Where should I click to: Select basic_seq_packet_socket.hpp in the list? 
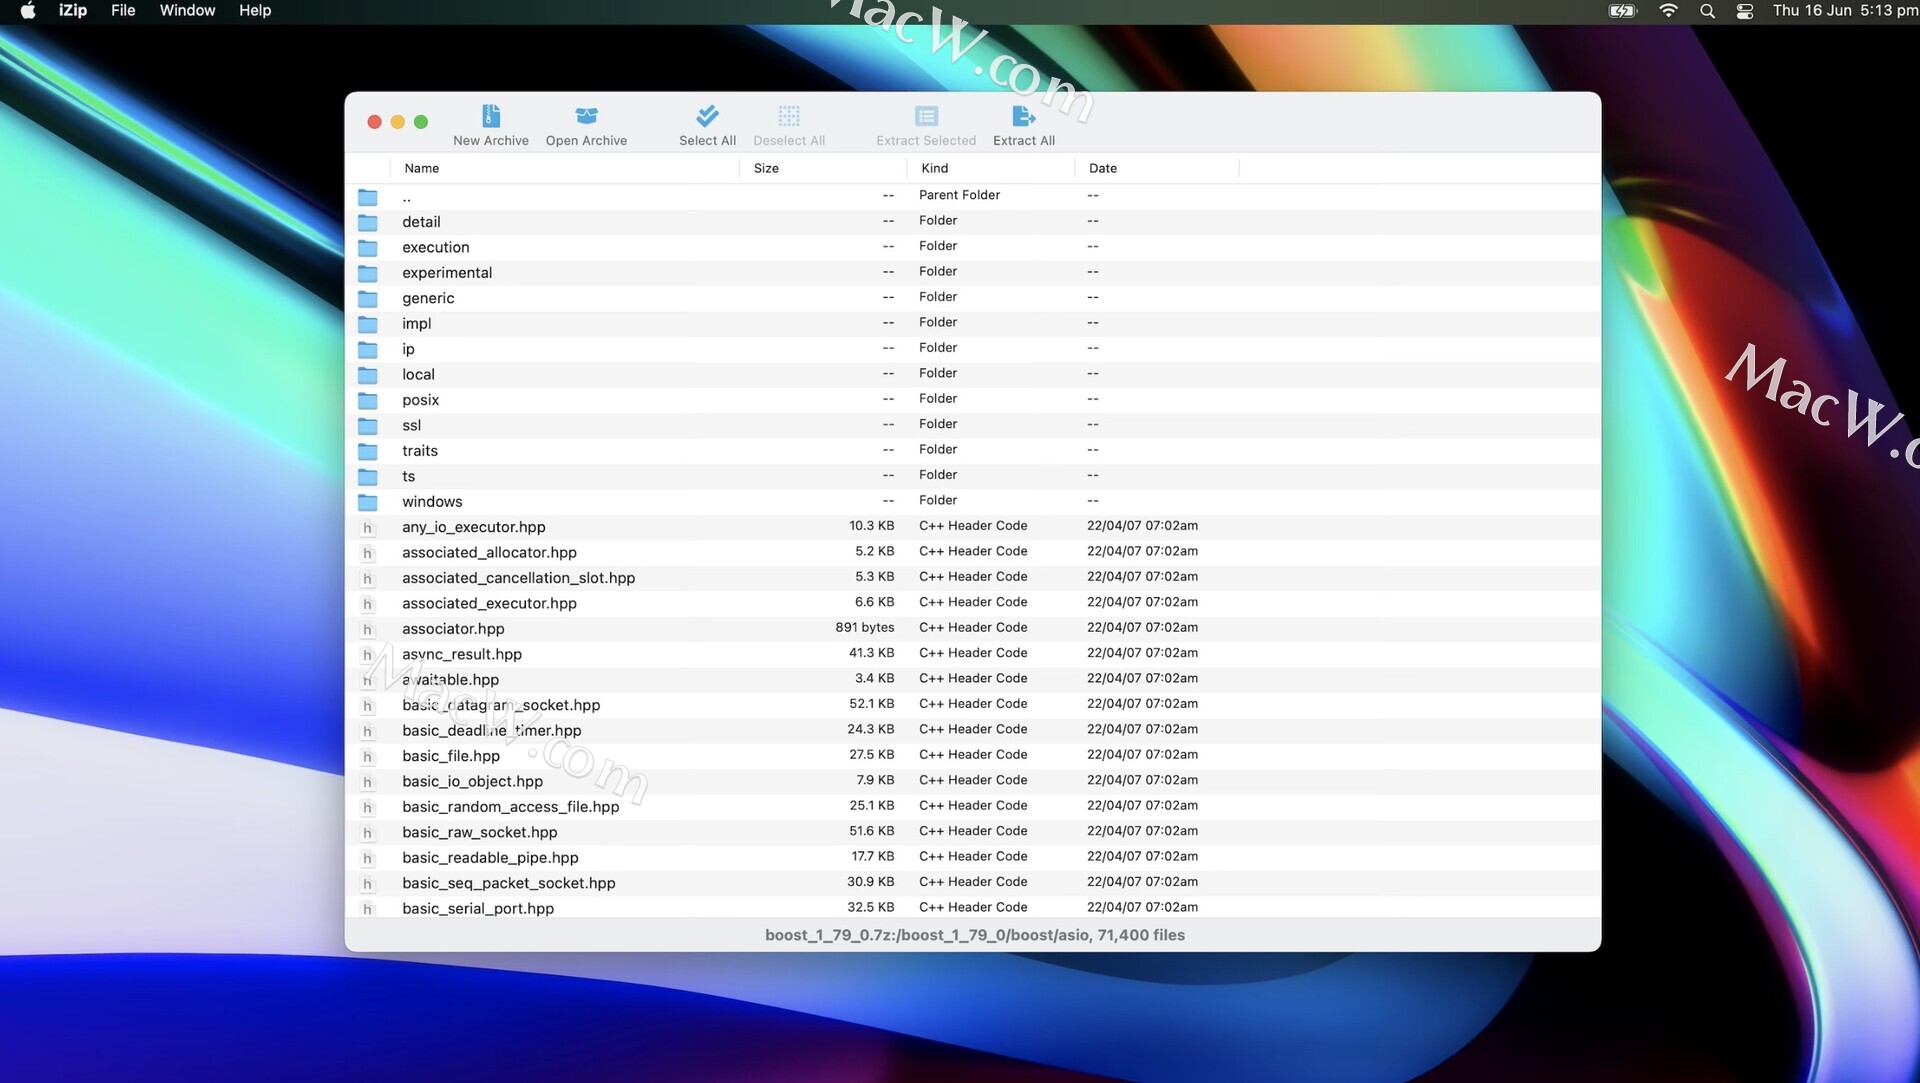(972, 883)
